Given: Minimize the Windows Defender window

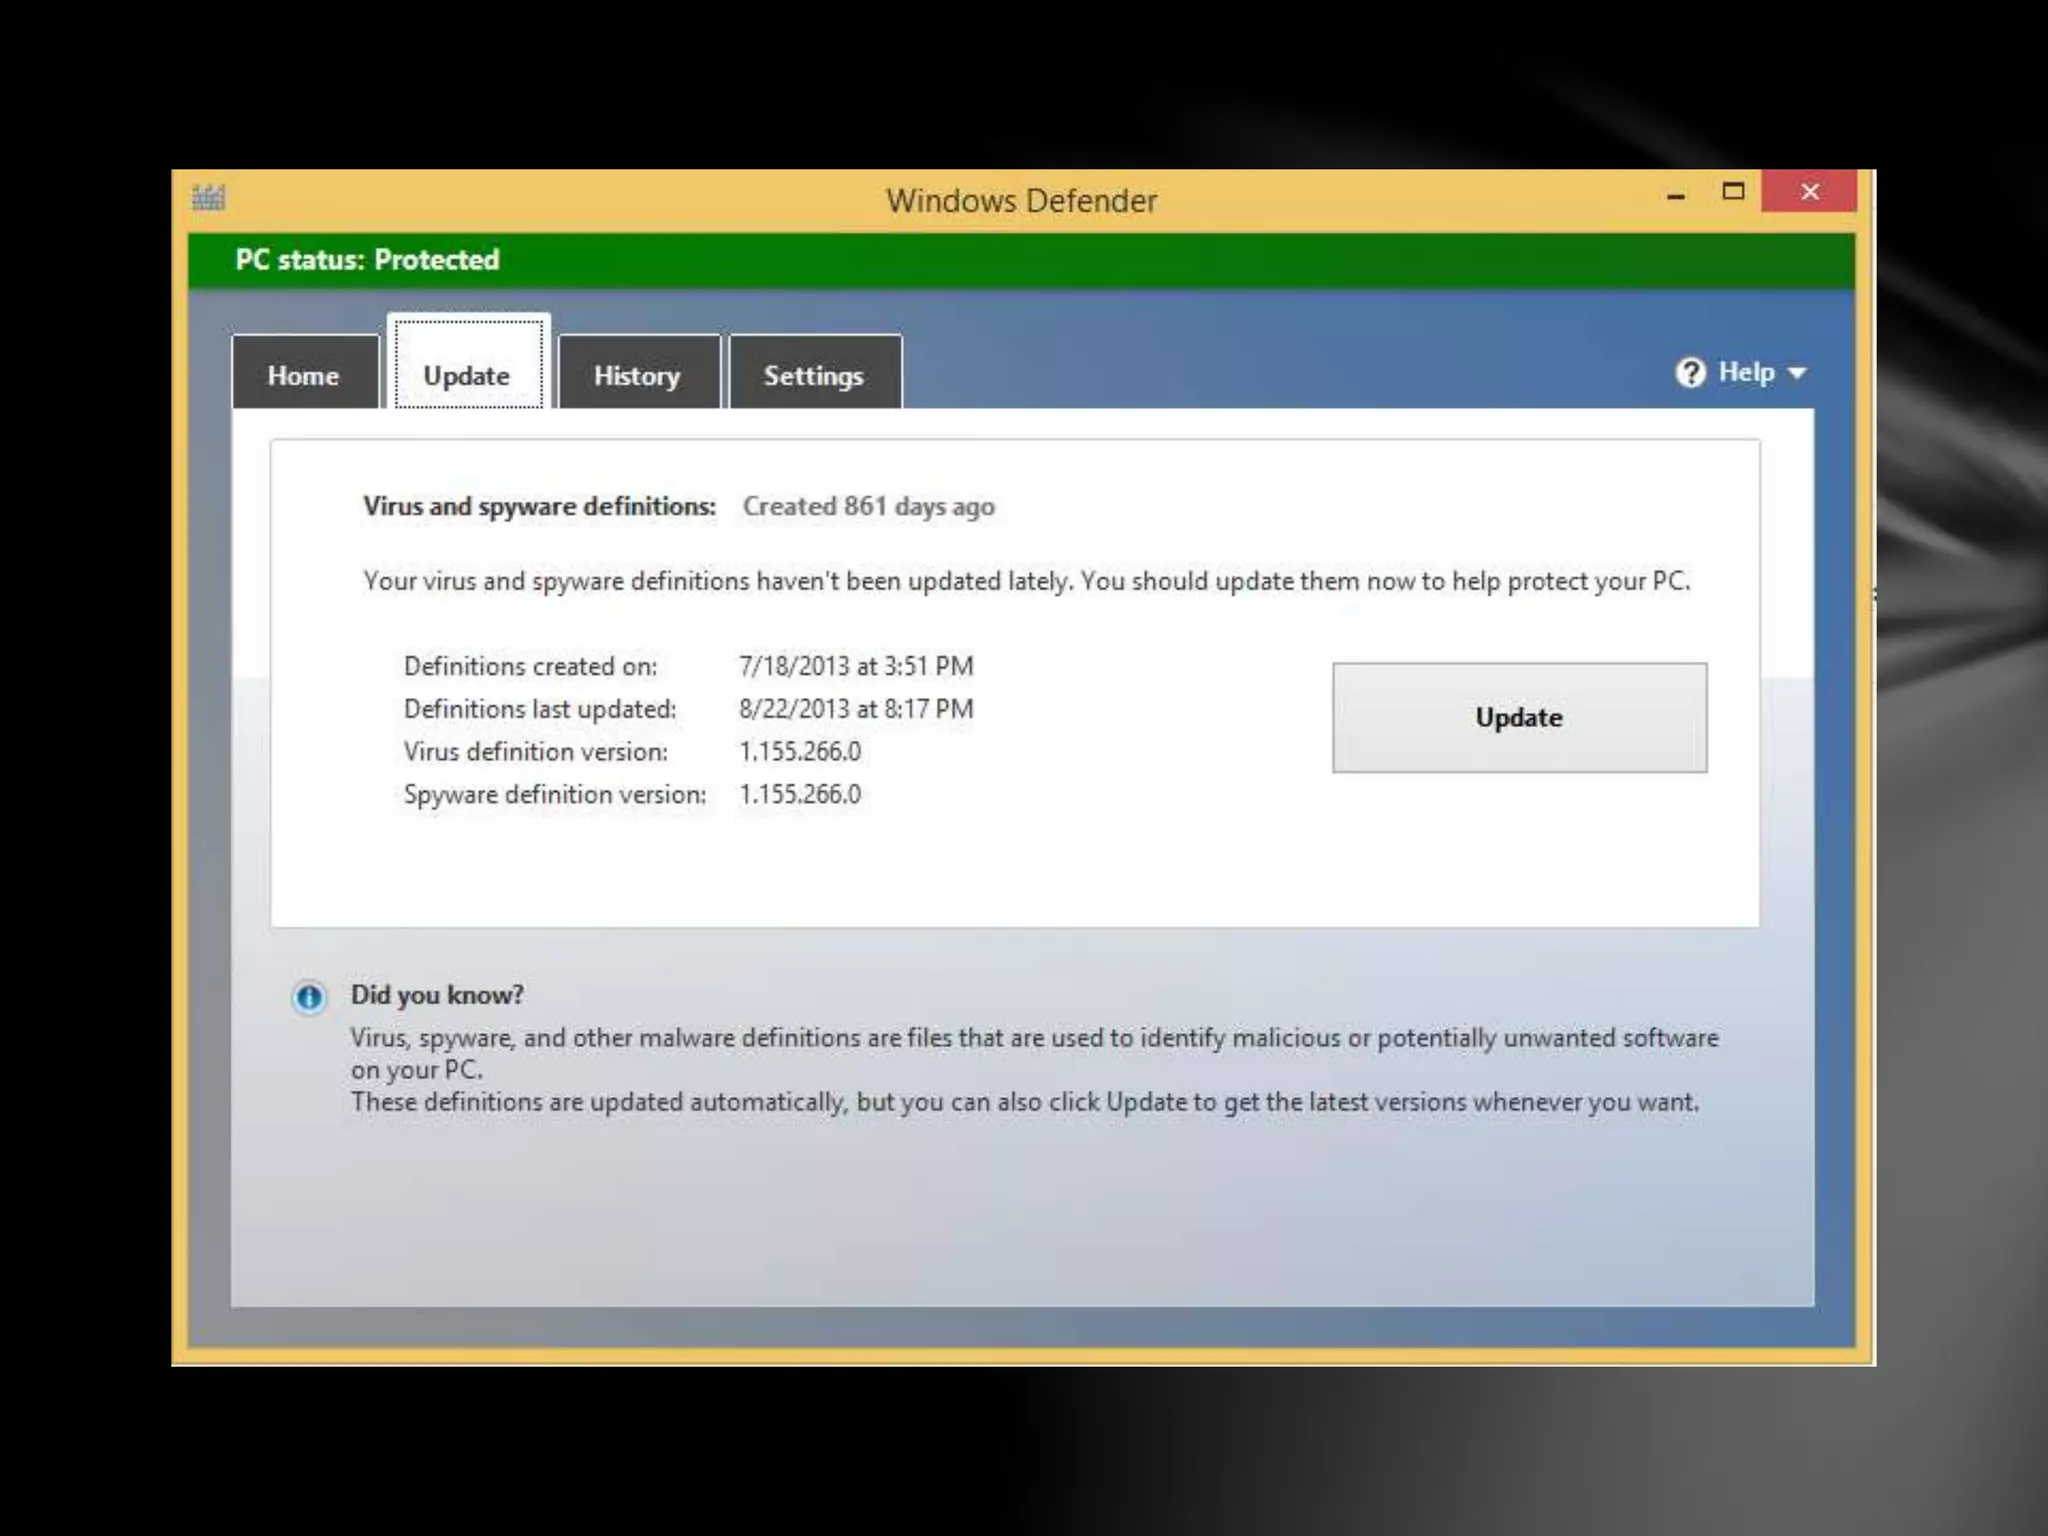Looking at the screenshot, I should point(1676,195).
